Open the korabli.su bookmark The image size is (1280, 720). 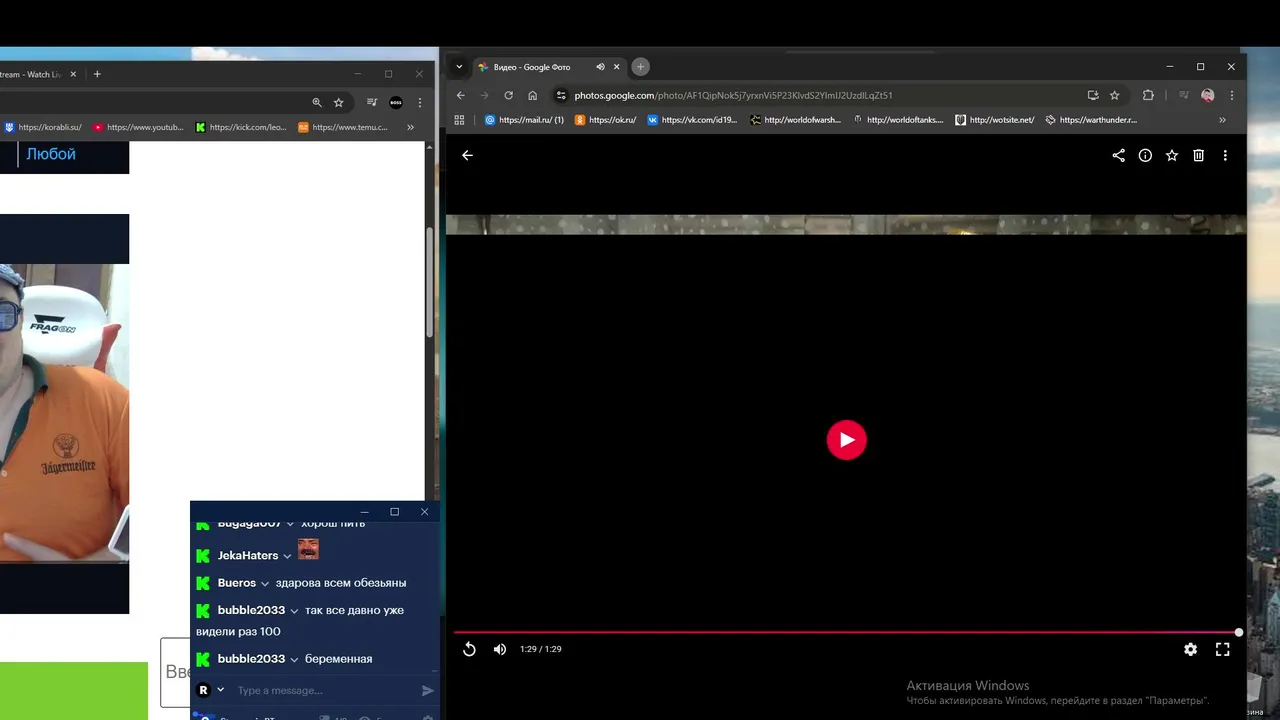[x=43, y=127]
